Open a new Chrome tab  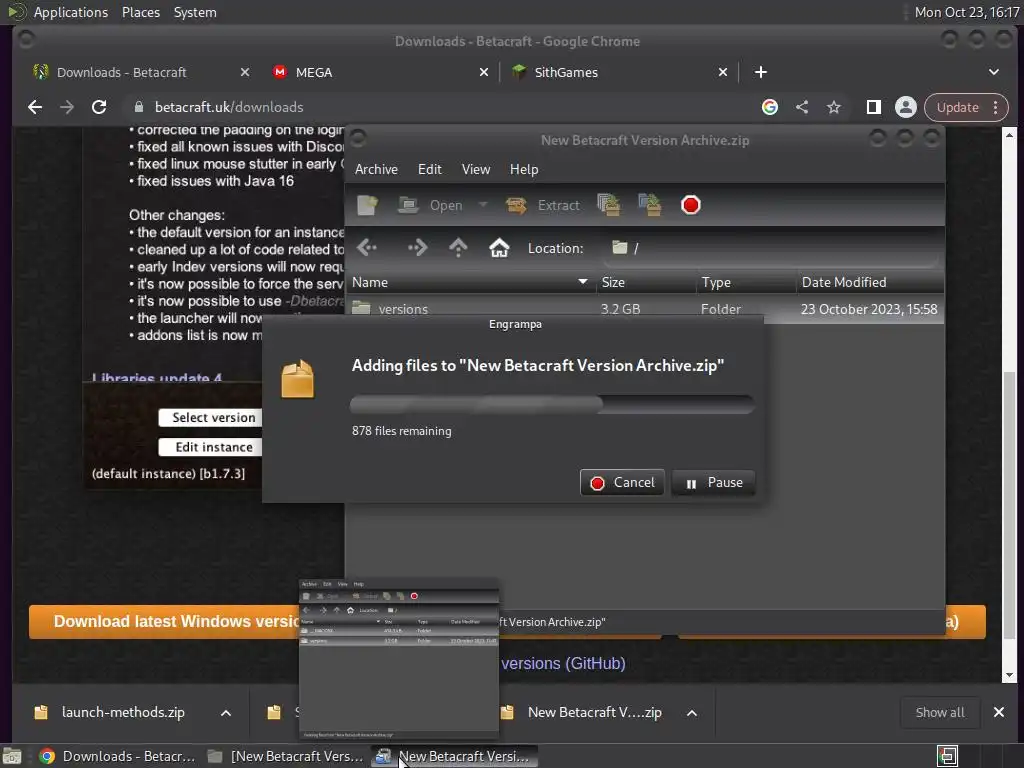coord(761,72)
